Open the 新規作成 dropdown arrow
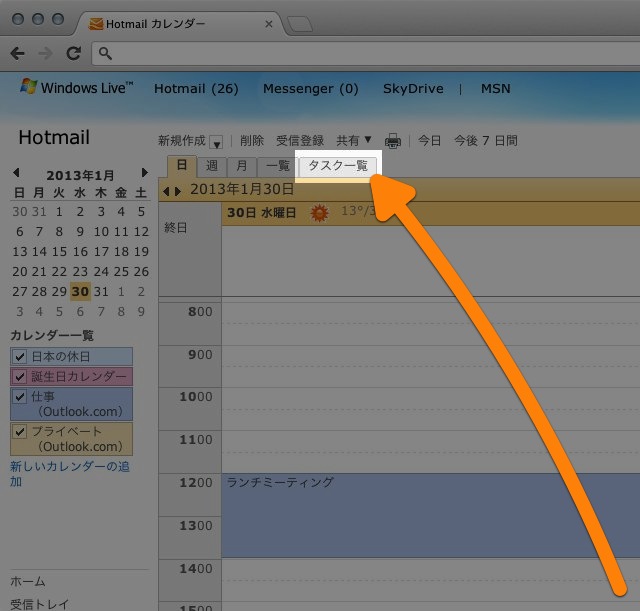Image resolution: width=640 pixels, height=611 pixels. pos(216,142)
